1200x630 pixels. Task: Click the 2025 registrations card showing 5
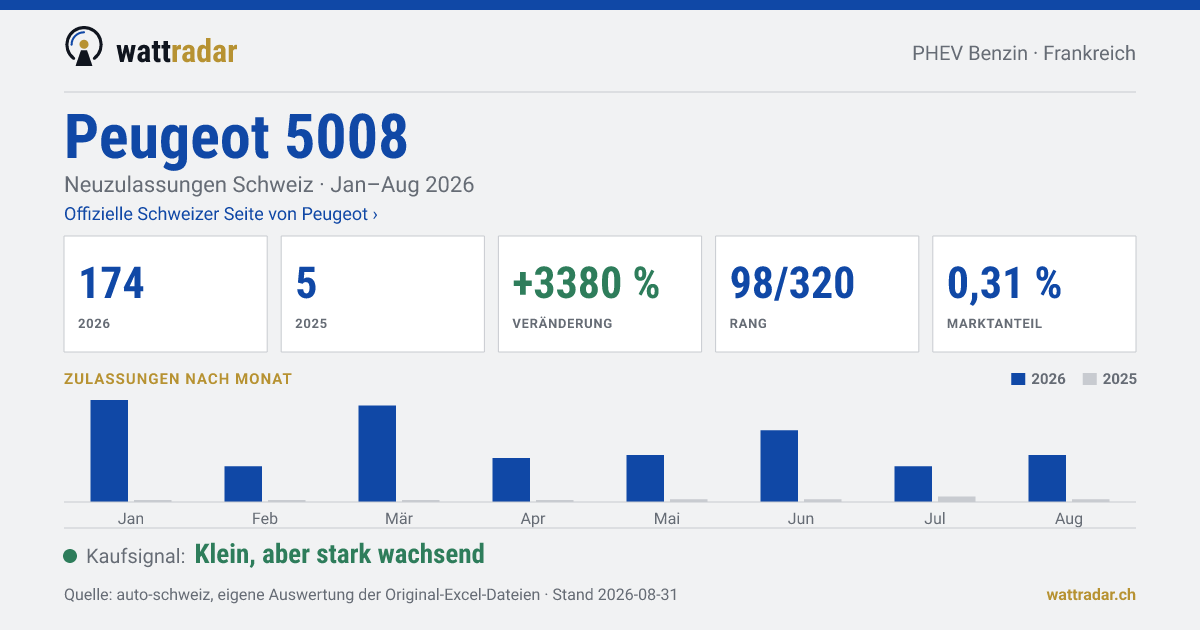click(x=383, y=294)
